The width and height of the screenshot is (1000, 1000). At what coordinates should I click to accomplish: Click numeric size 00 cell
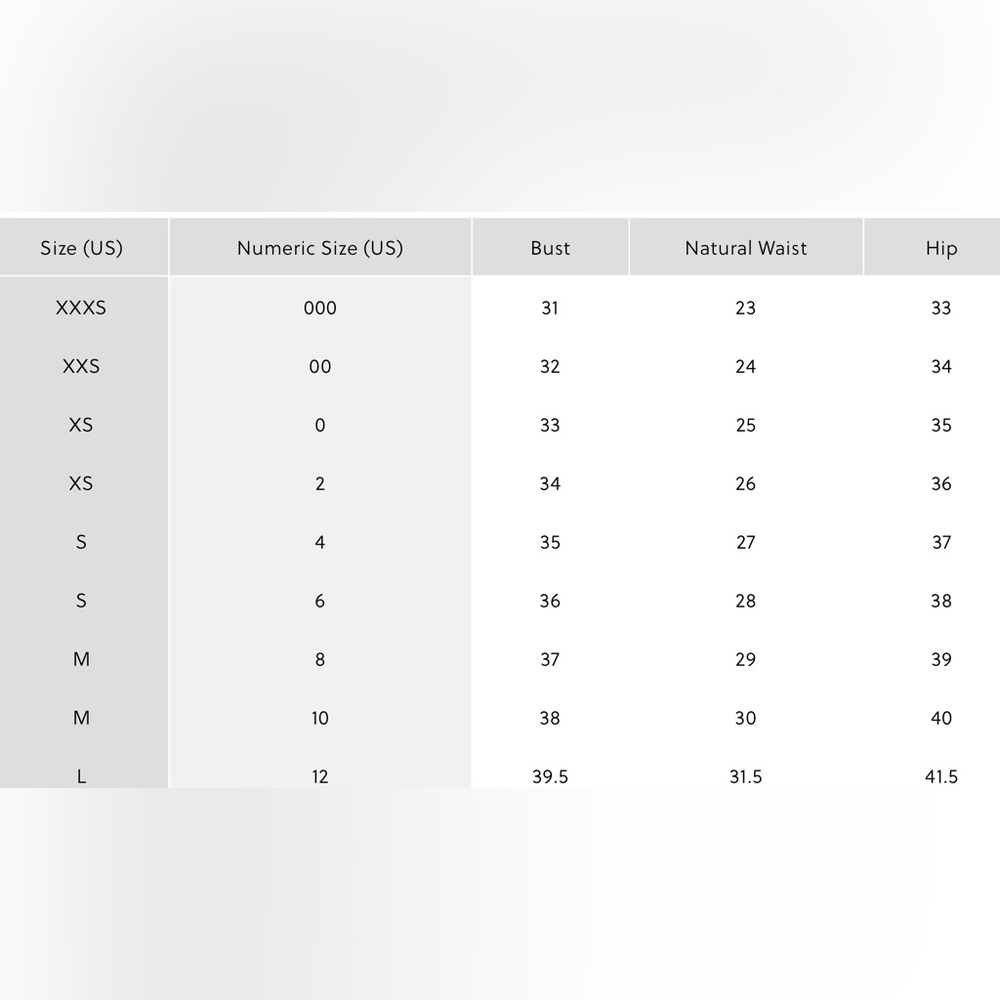coord(320,366)
